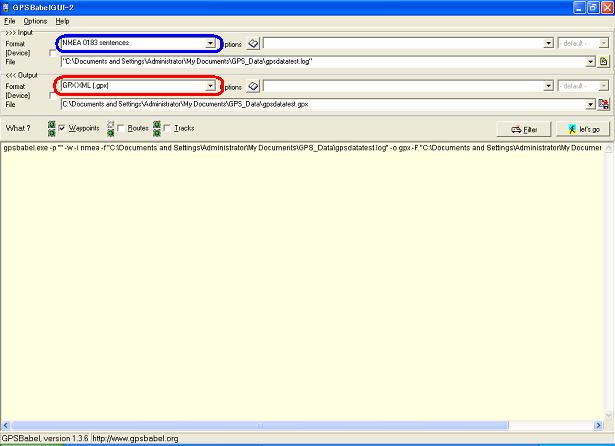Expand the input file history dropdown arrow
615x446 pixels.
click(x=590, y=62)
